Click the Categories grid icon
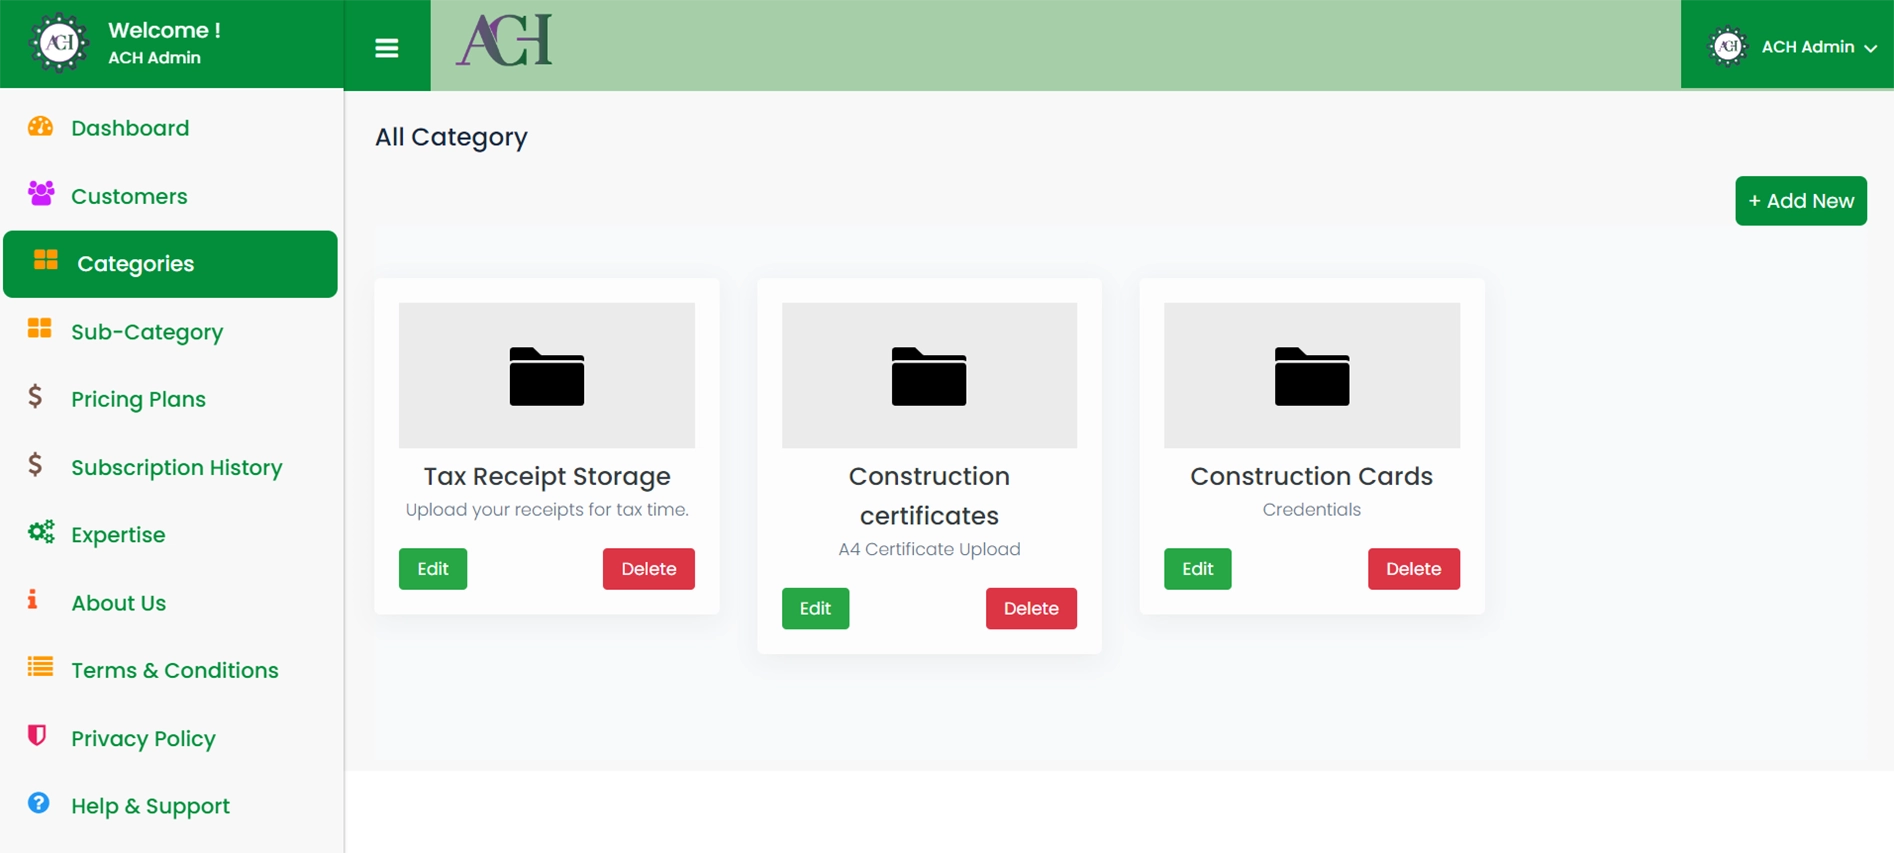This screenshot has height=853, width=1894. [46, 260]
